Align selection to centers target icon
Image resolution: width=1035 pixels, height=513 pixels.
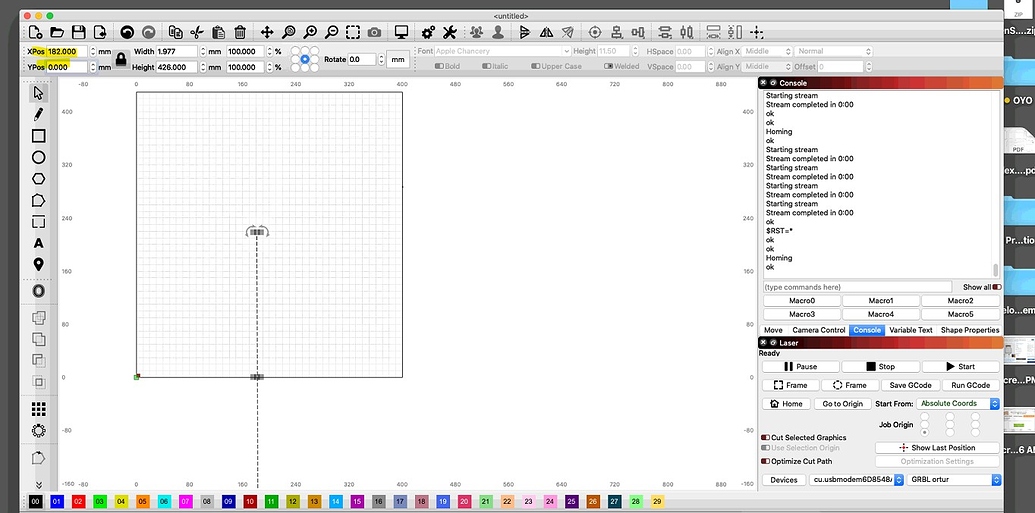coord(594,32)
